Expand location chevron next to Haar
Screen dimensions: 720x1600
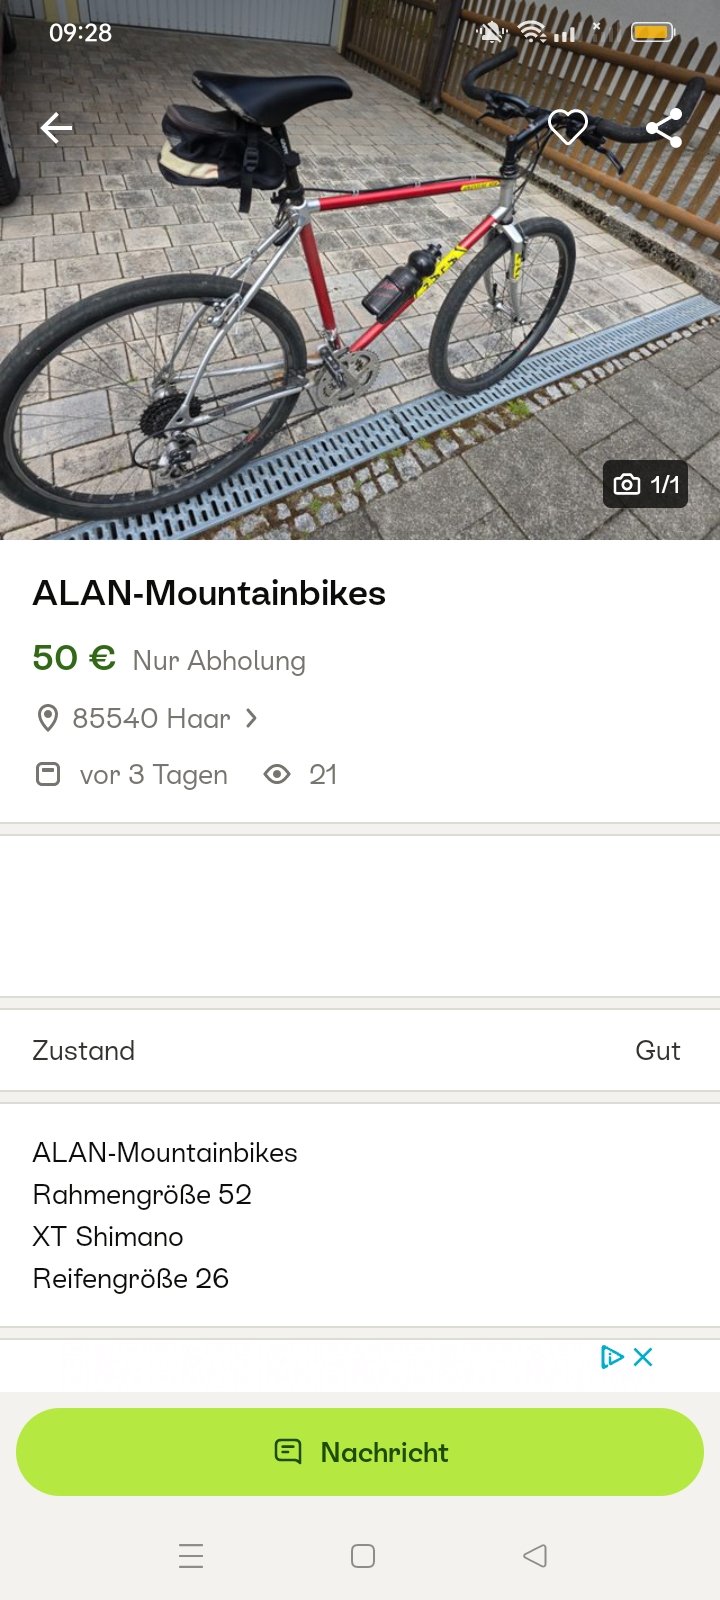[x=251, y=718]
